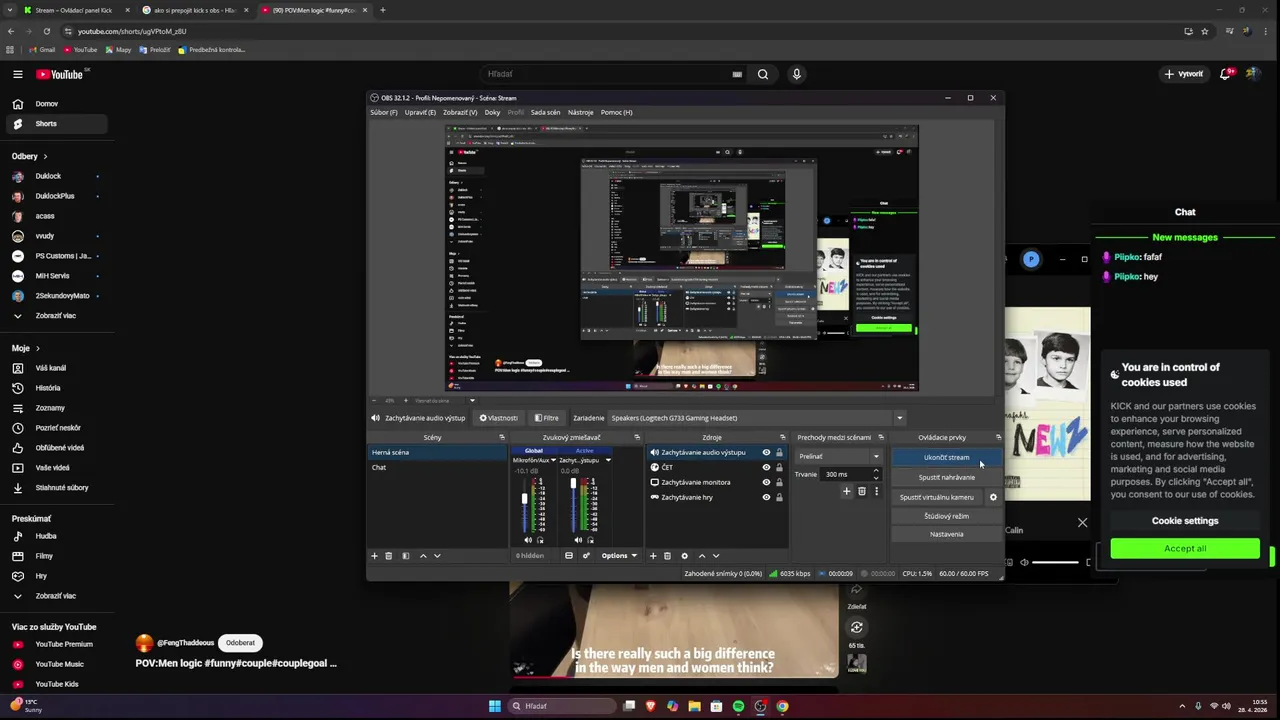The image size is (1280, 720).
Task: Toggle lock on ČET source
Action: (779, 467)
